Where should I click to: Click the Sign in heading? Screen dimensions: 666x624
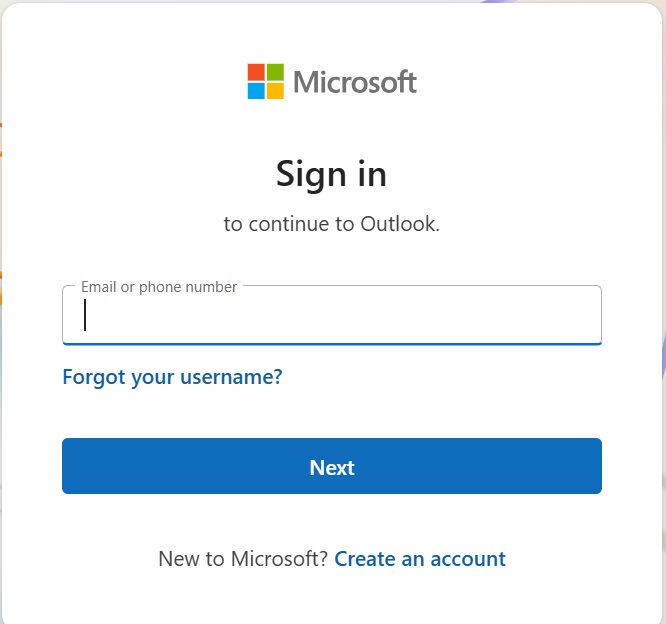click(x=331, y=174)
